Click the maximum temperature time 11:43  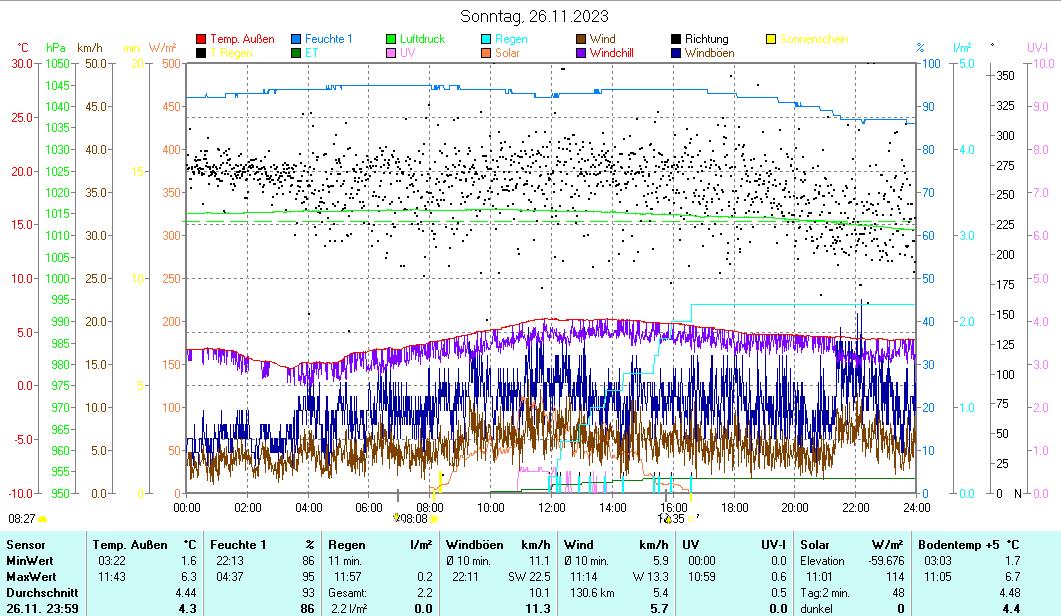tap(112, 577)
